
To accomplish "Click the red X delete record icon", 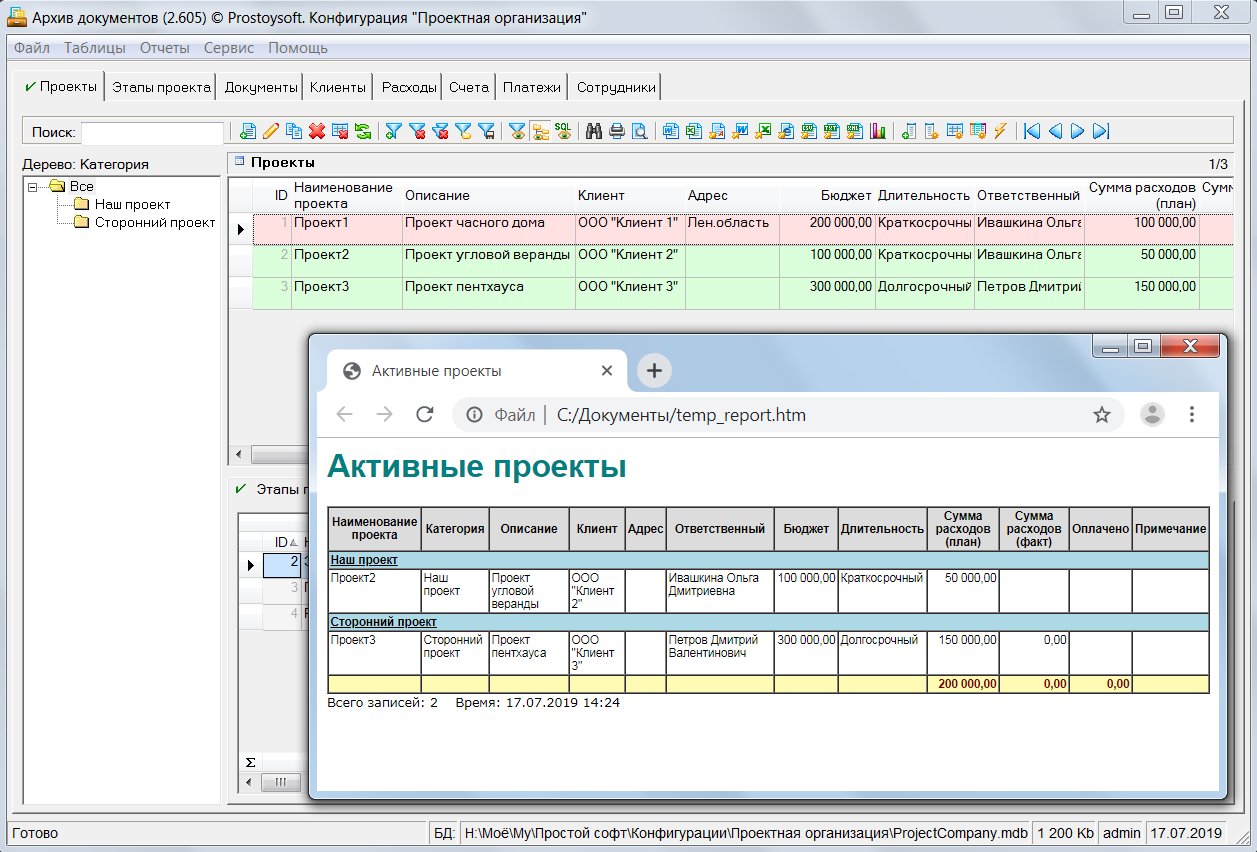I will (317, 131).
